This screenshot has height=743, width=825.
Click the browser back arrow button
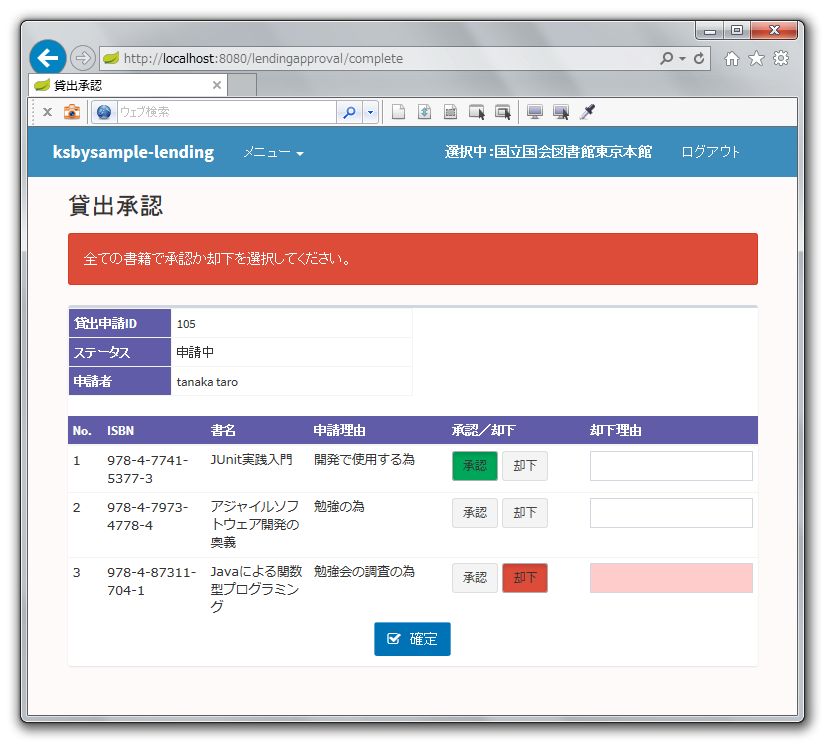[x=47, y=57]
